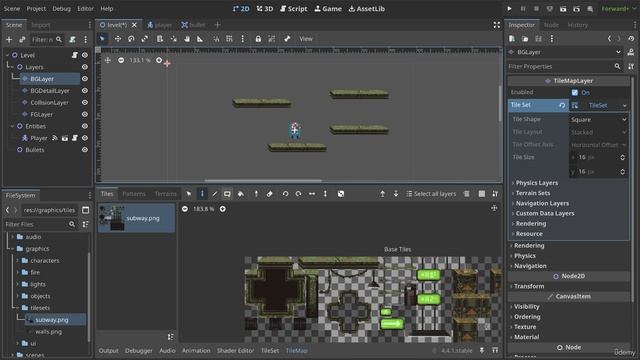The height and width of the screenshot is (360, 640).
Task: Click the viewport horizontal scrollbar
Action: coord(263,180)
